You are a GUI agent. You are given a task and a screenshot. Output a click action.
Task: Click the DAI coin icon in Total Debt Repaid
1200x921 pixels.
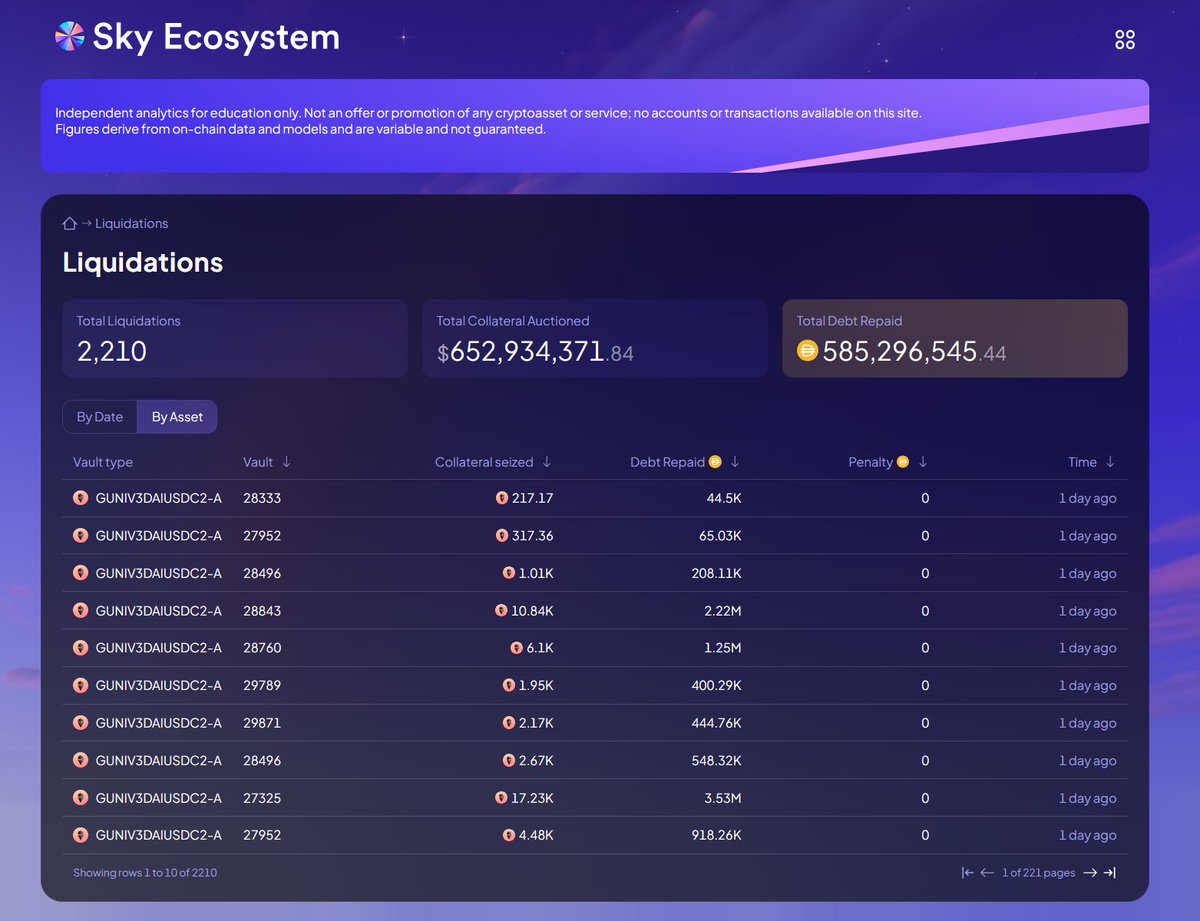pyautogui.click(x=808, y=350)
